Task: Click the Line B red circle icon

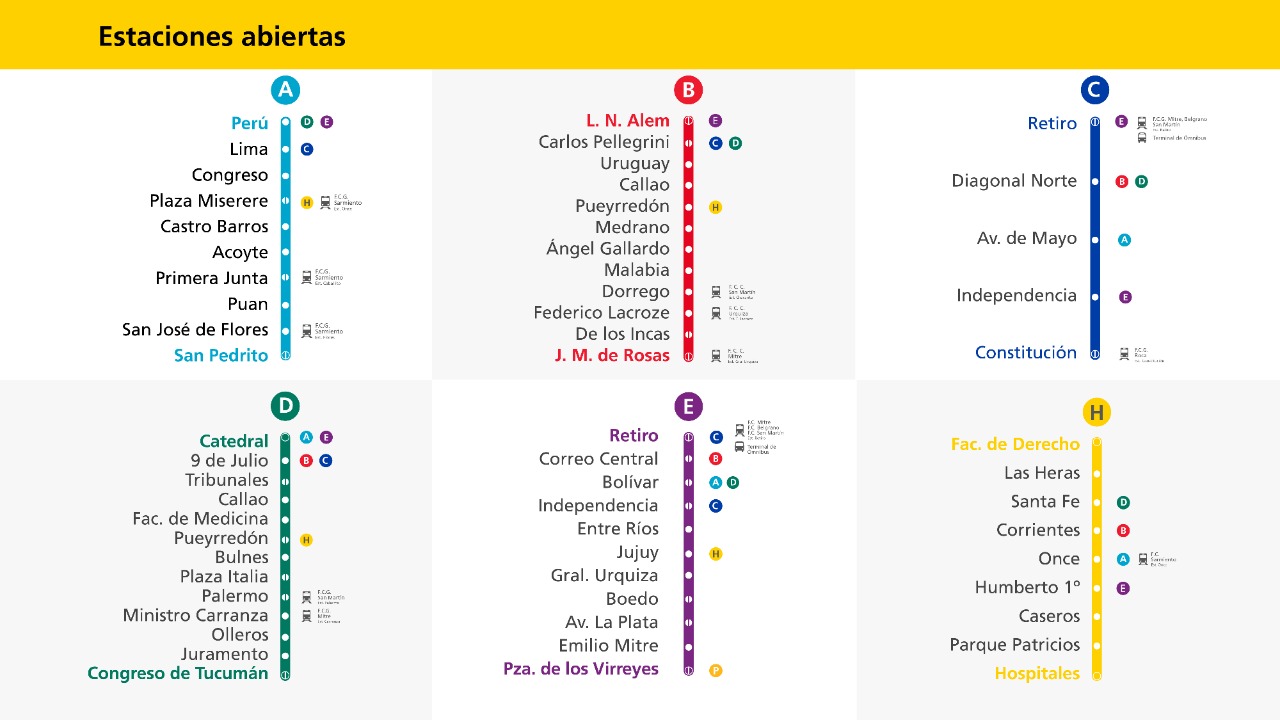Action: [688, 91]
